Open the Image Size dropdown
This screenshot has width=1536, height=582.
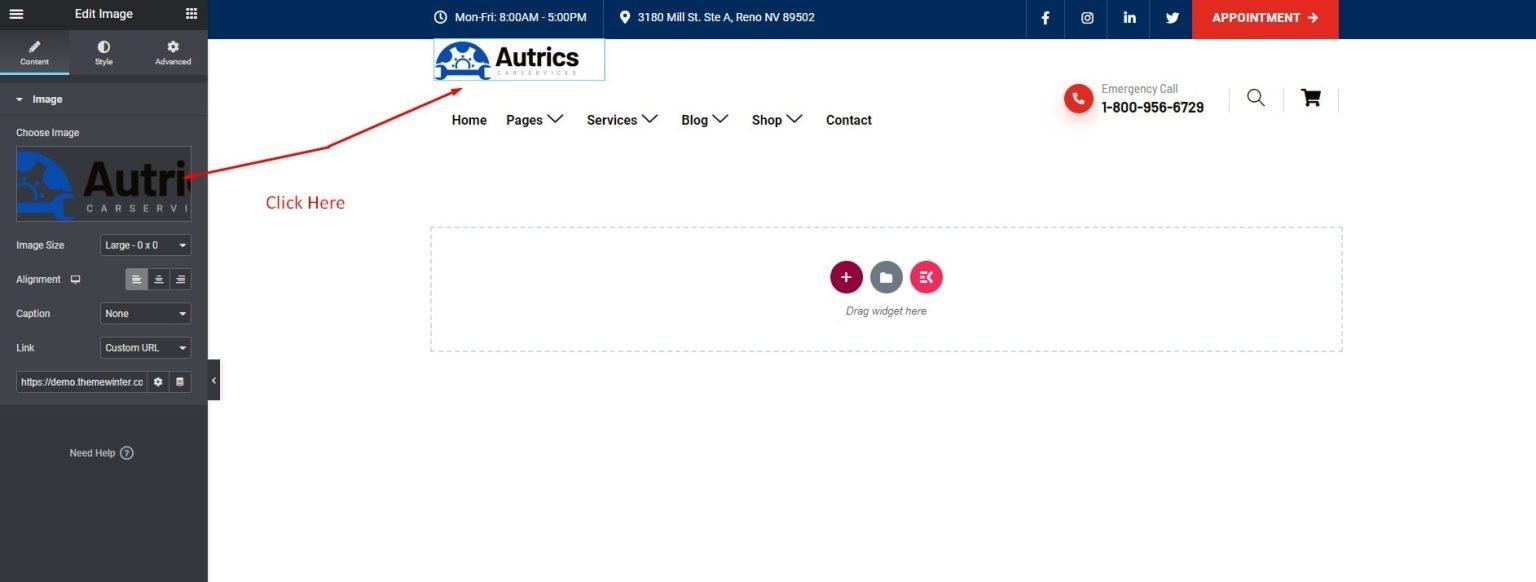pos(145,245)
